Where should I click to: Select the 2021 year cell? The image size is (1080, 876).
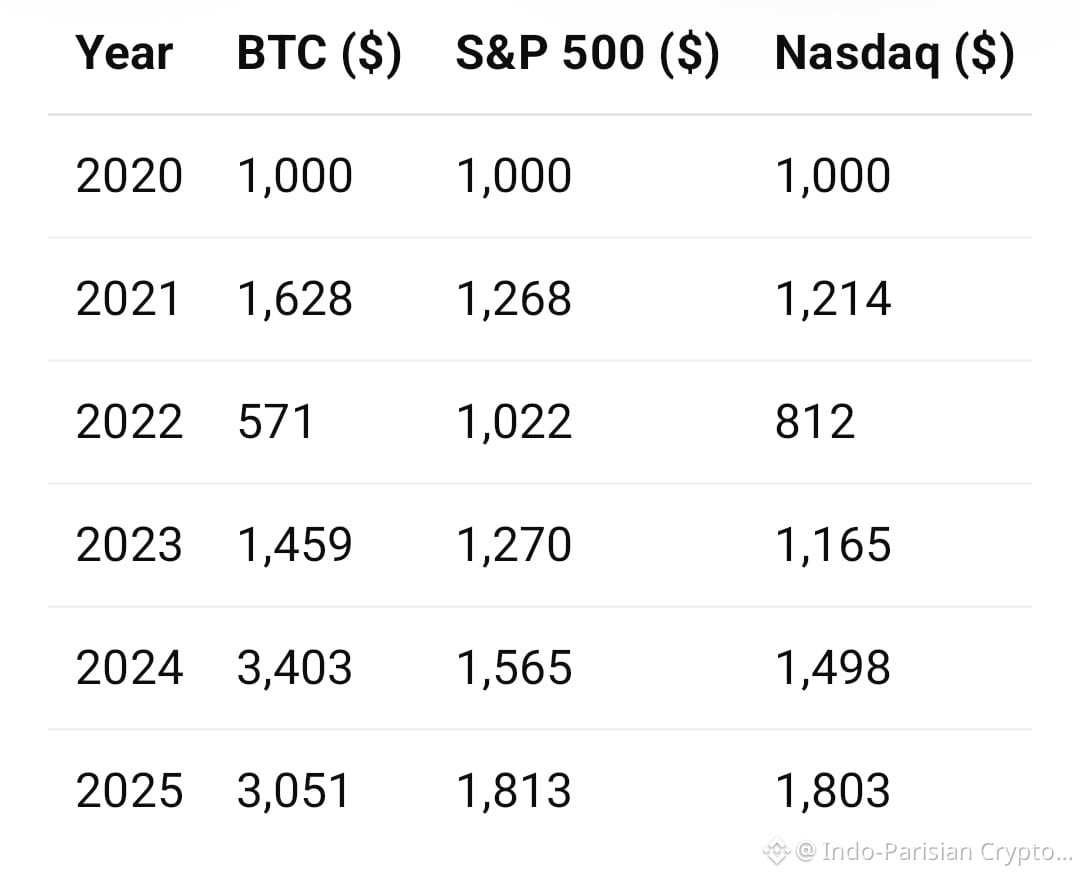(129, 299)
